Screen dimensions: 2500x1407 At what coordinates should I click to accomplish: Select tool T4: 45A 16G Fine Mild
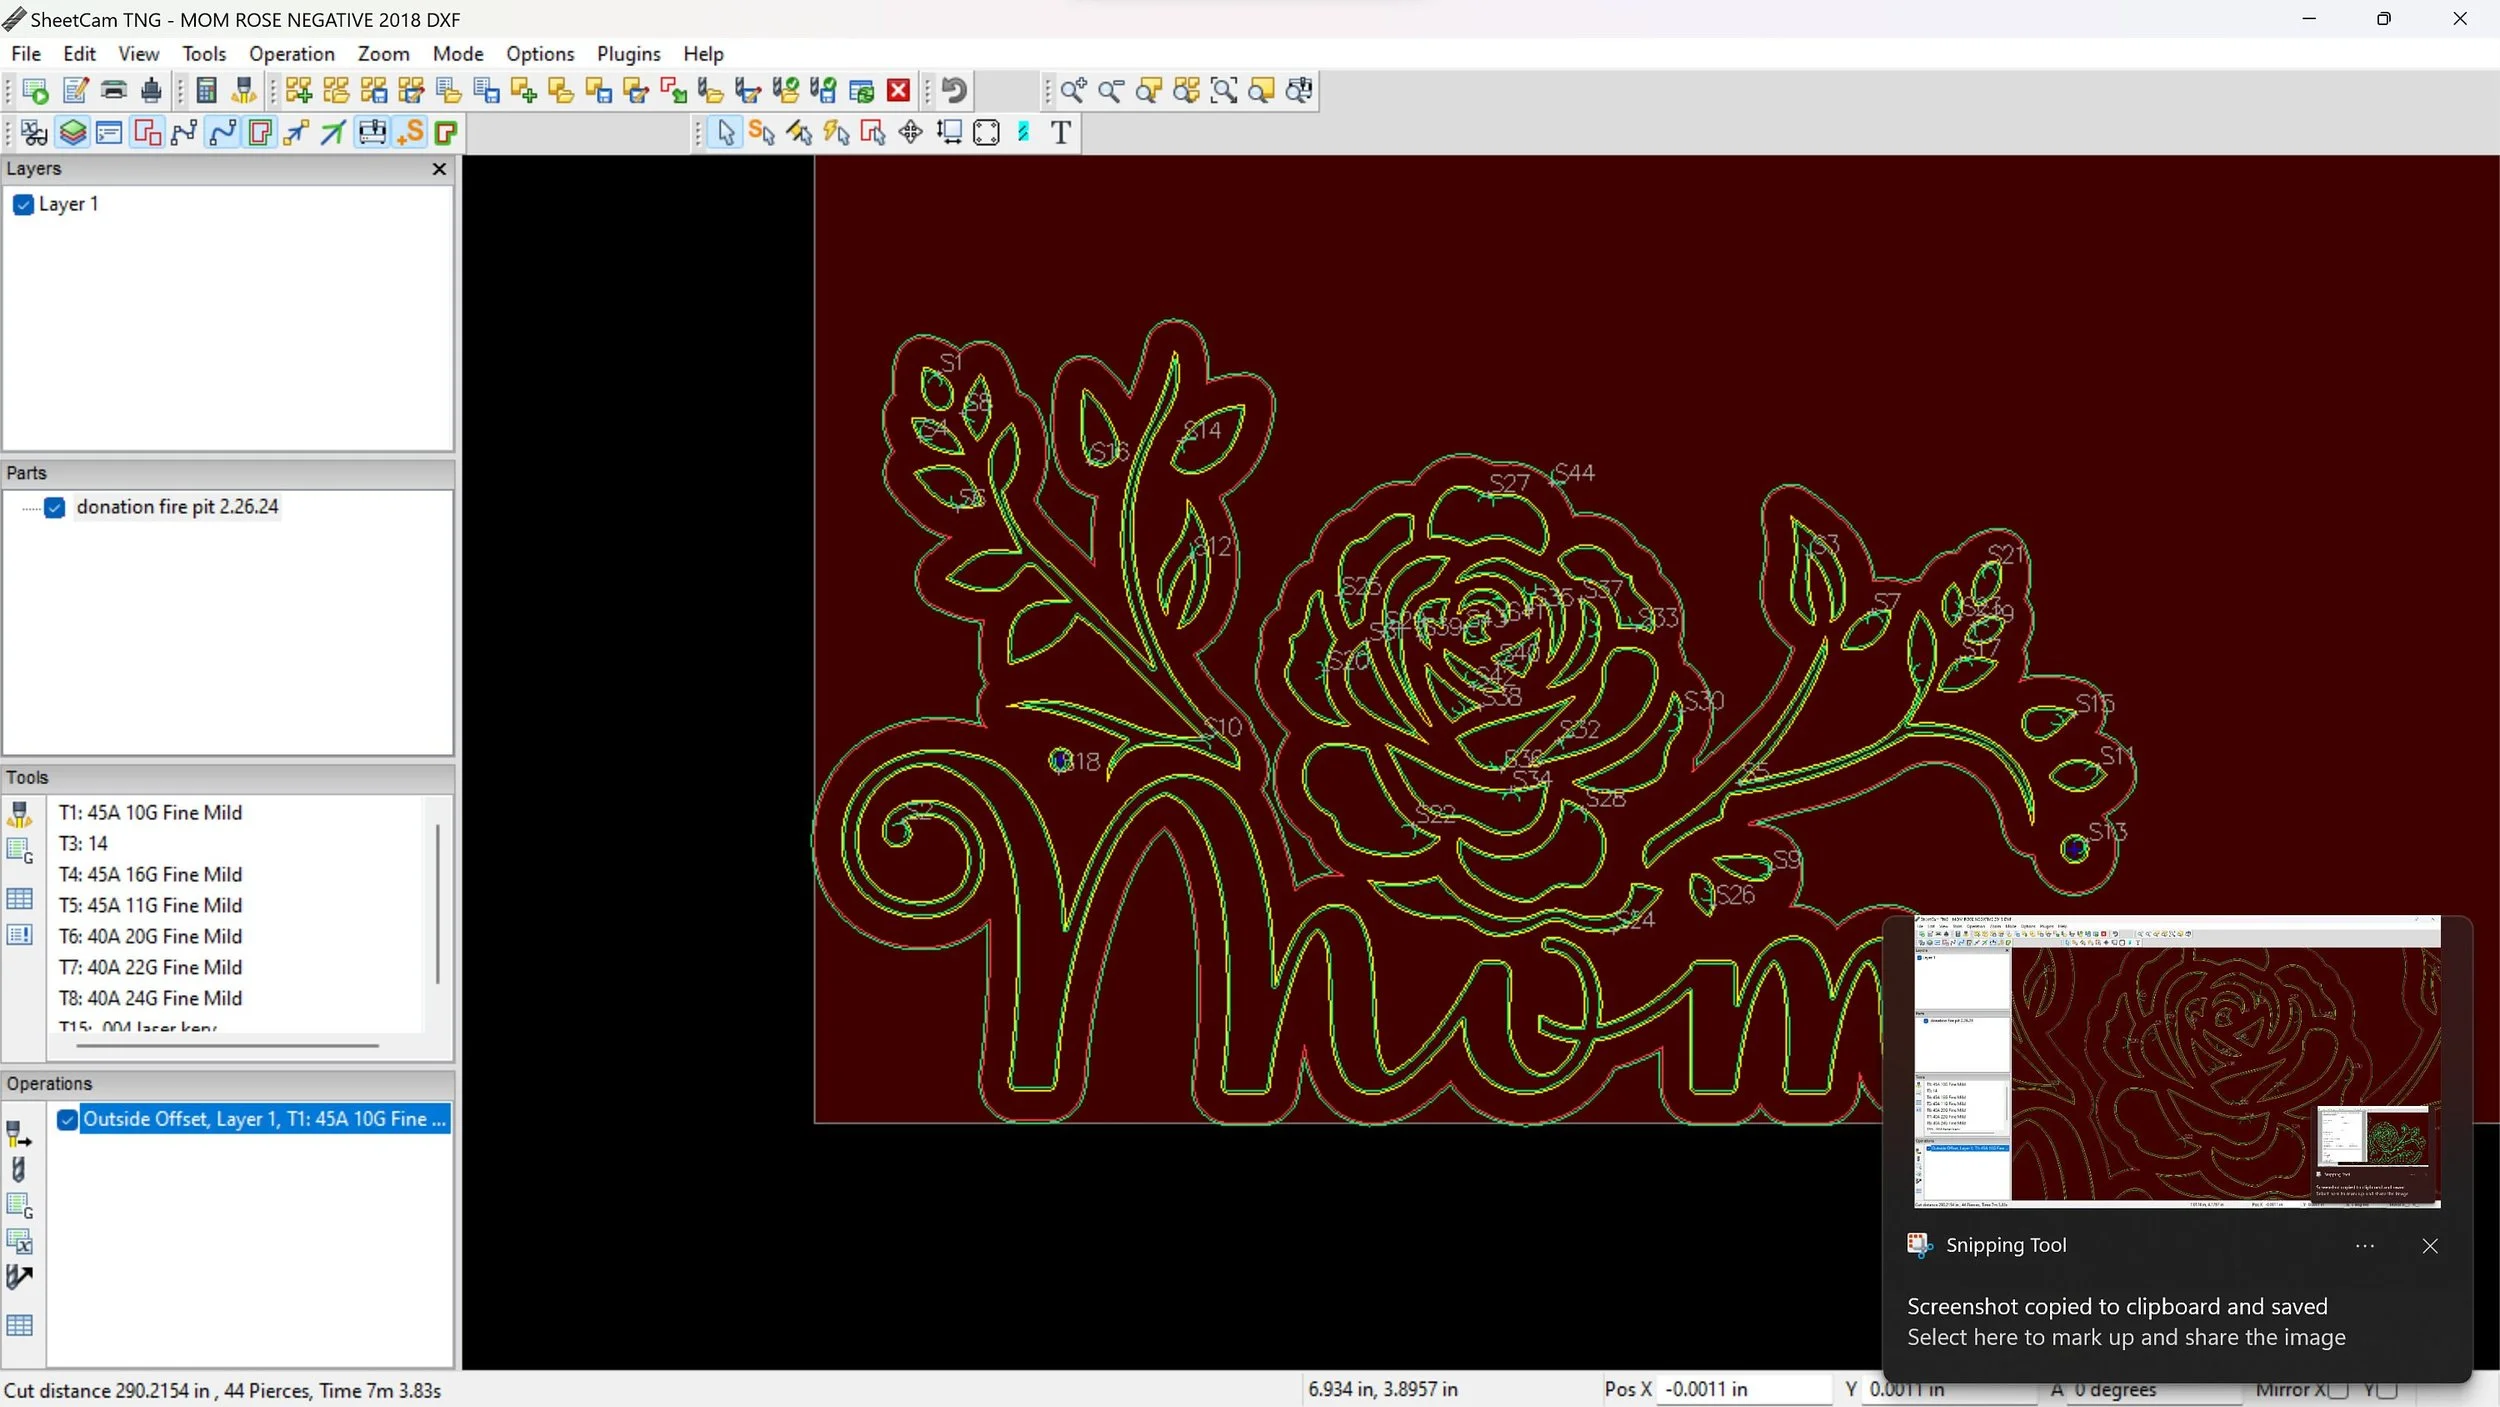pyautogui.click(x=150, y=875)
